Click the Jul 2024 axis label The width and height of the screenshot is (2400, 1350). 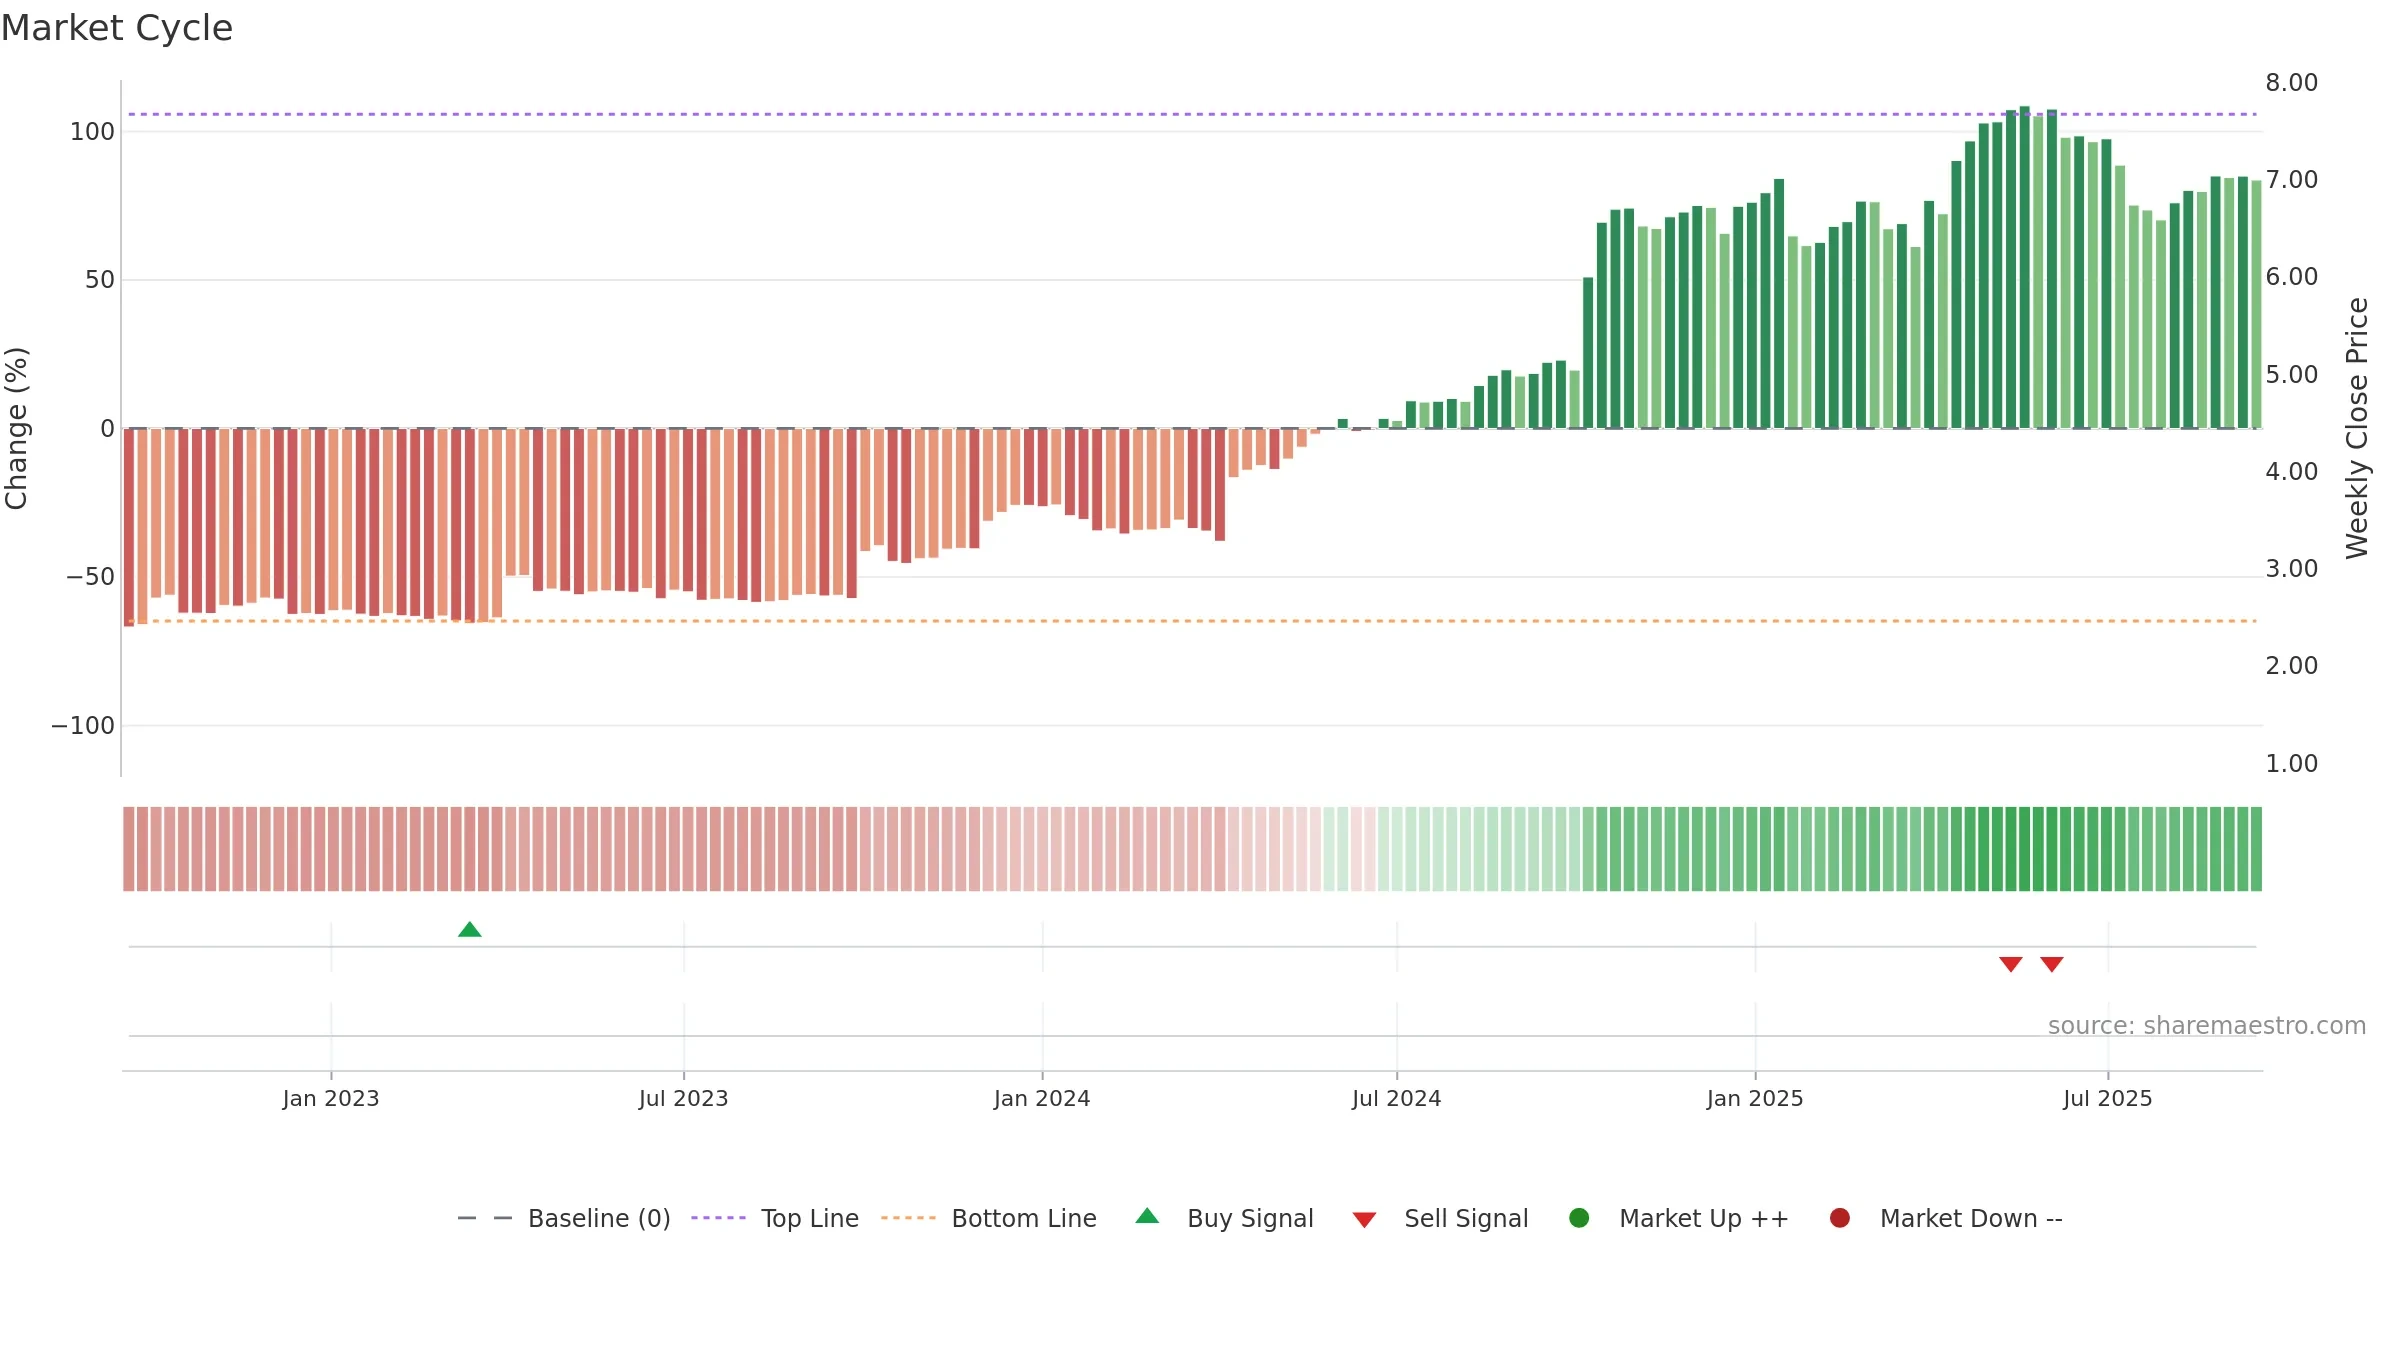pos(1397,1099)
